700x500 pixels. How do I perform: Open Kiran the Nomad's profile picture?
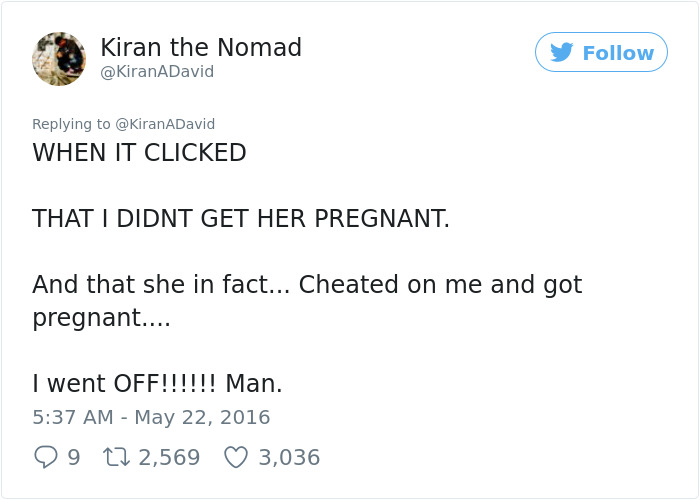click(x=59, y=58)
